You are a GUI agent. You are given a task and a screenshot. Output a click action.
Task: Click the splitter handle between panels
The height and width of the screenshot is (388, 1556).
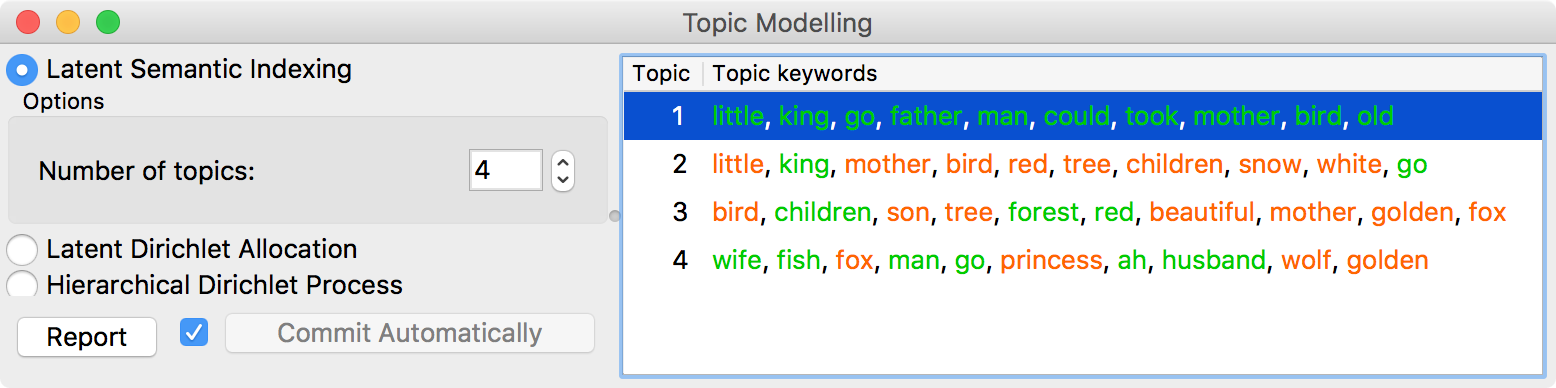[614, 215]
